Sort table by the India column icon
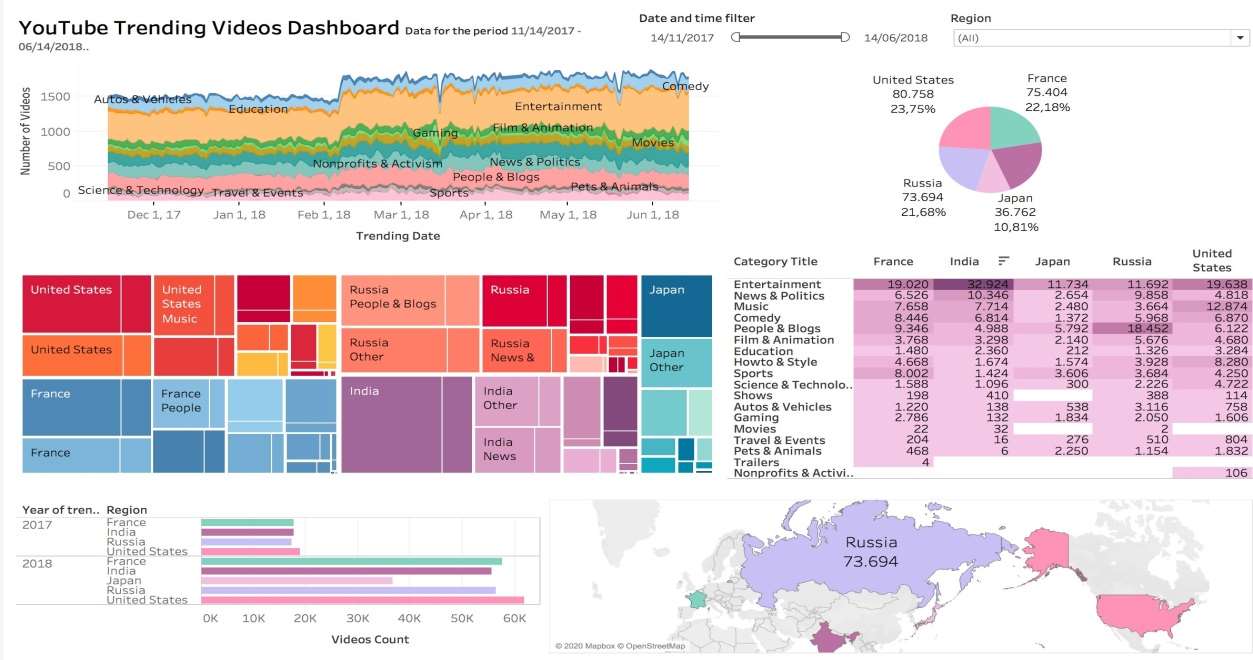This screenshot has height=660, width=1253. [x=1003, y=261]
